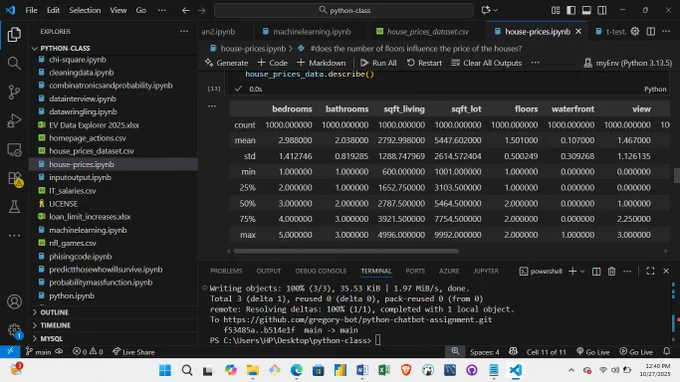Run All notebook cells
The image size is (680, 382).
(378, 63)
